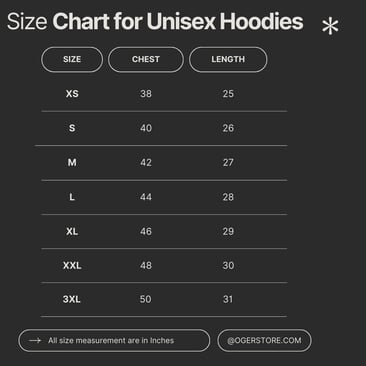
Task: Click the asterisk icon beside the title
Action: point(330,26)
